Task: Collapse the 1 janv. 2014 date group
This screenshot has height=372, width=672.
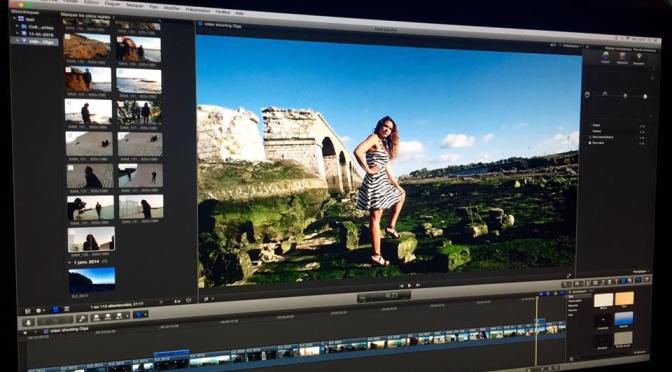Action: (70, 261)
